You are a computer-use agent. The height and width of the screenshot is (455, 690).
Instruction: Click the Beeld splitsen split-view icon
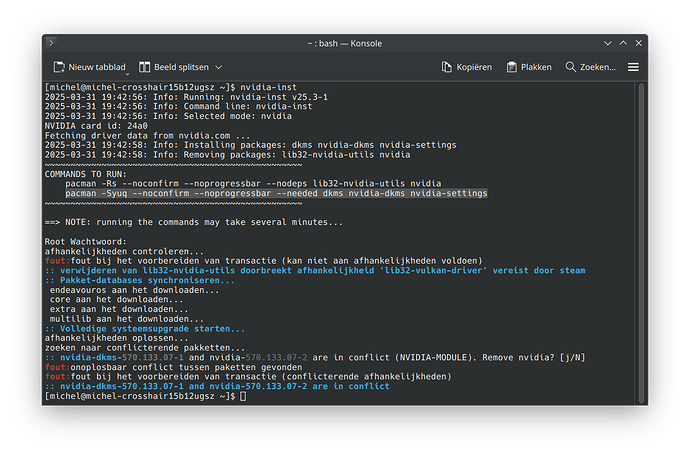coord(144,67)
